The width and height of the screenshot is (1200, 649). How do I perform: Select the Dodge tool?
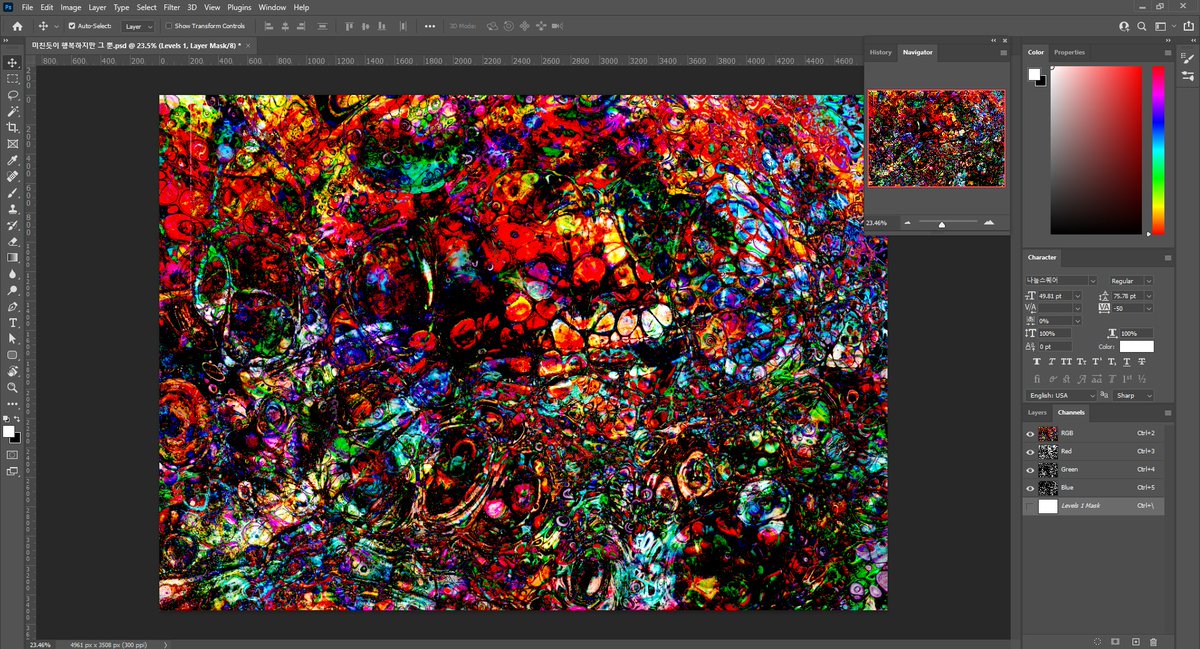pos(13,290)
